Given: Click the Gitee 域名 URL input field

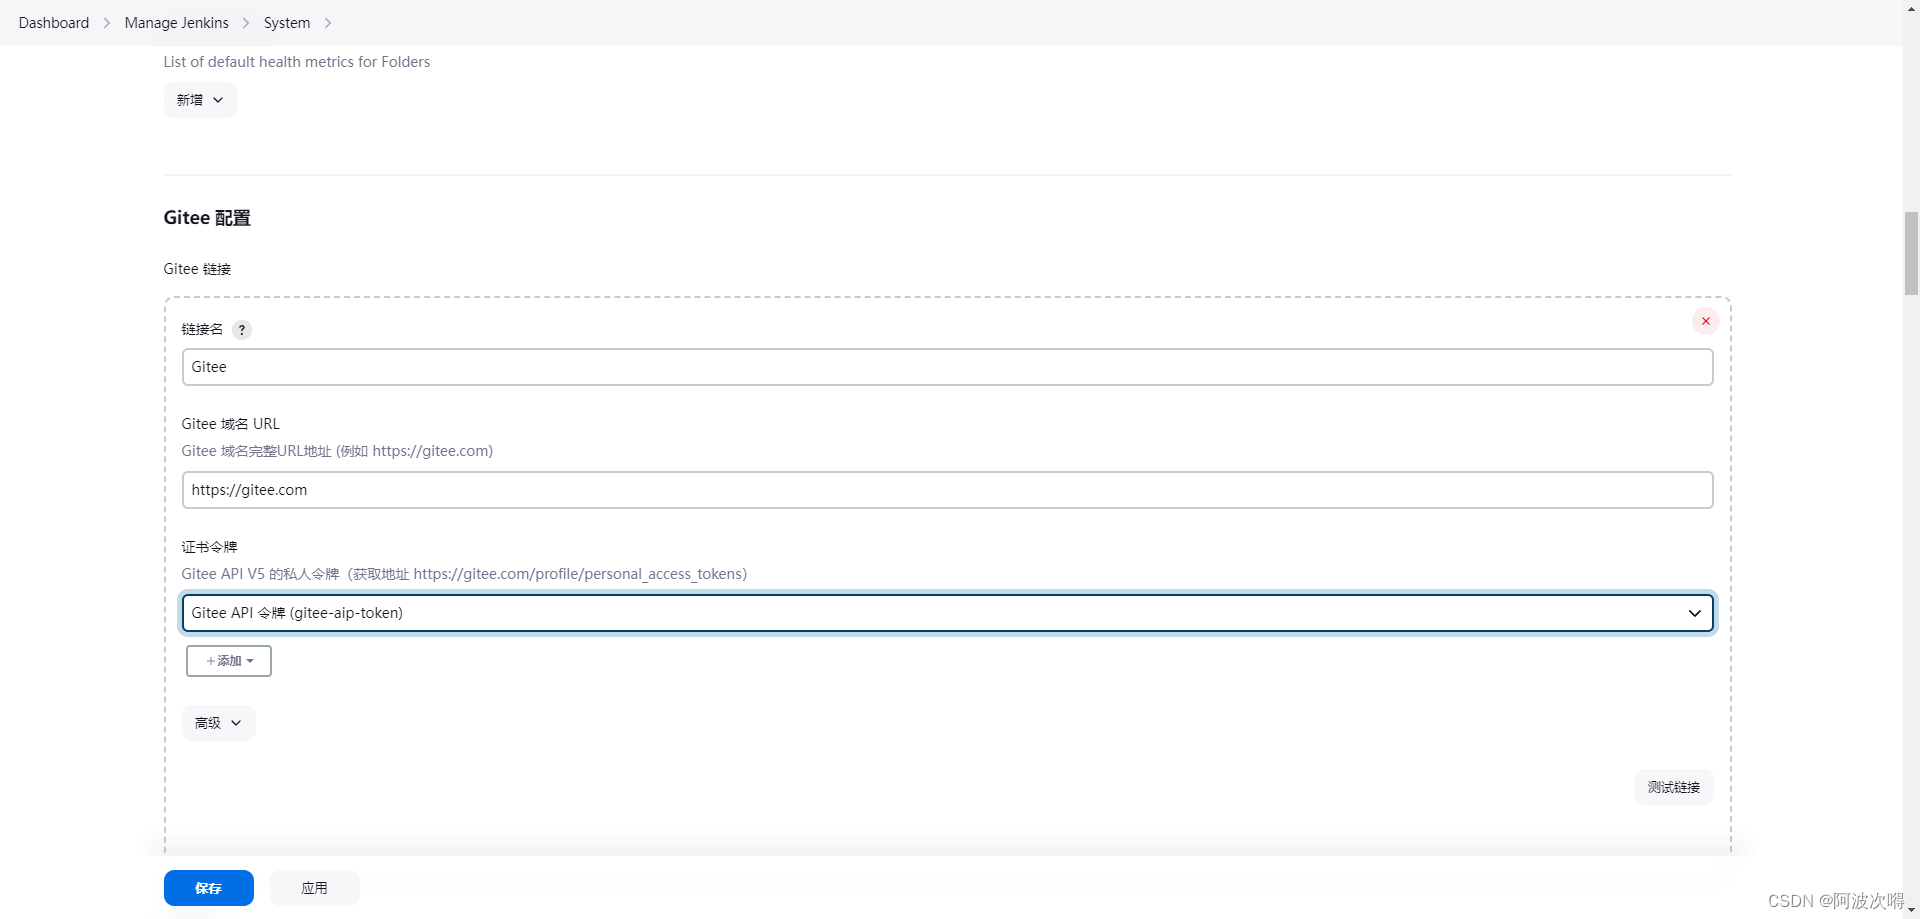Looking at the screenshot, I should coord(947,490).
